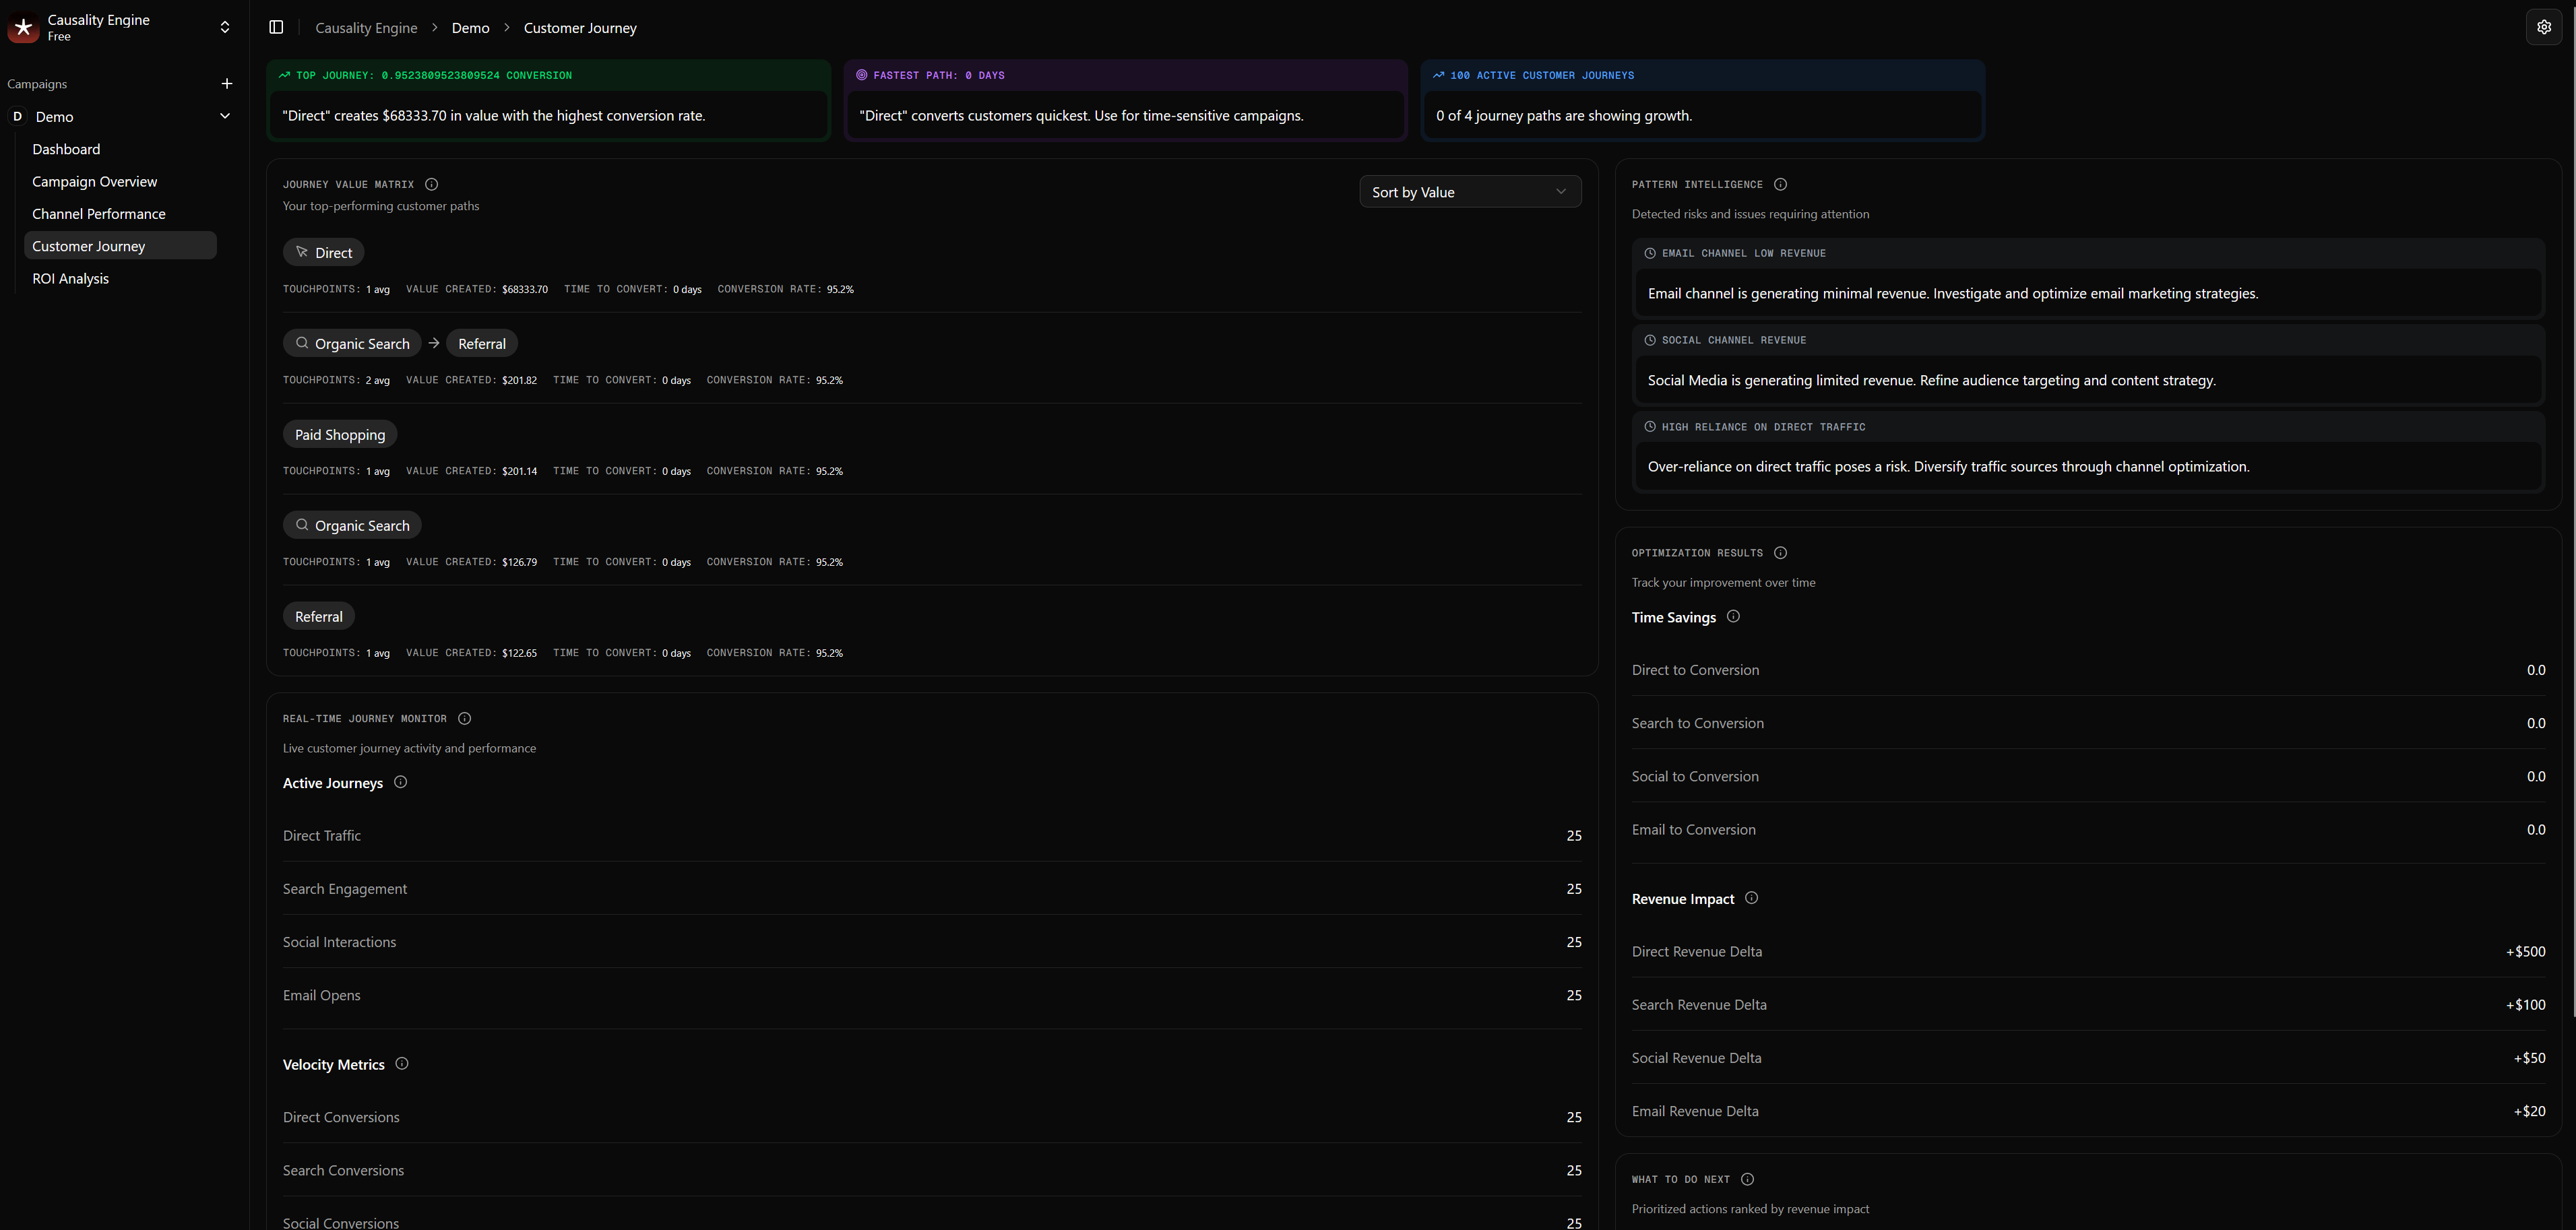Click the settings gear icon
The width and height of the screenshot is (2576, 1230).
coord(2544,28)
